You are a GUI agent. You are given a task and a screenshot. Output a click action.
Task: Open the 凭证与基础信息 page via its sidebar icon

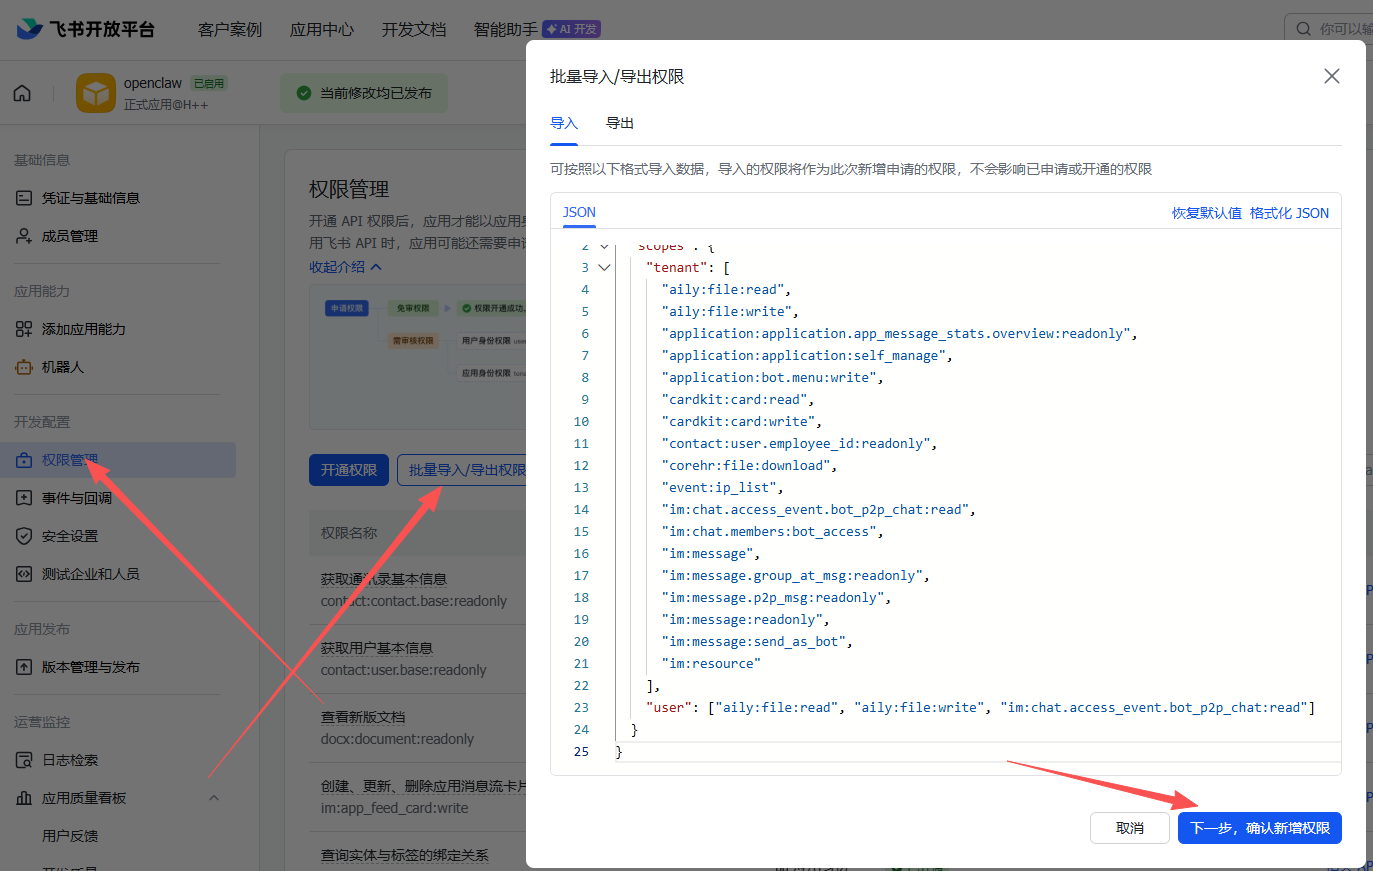[x=22, y=197]
